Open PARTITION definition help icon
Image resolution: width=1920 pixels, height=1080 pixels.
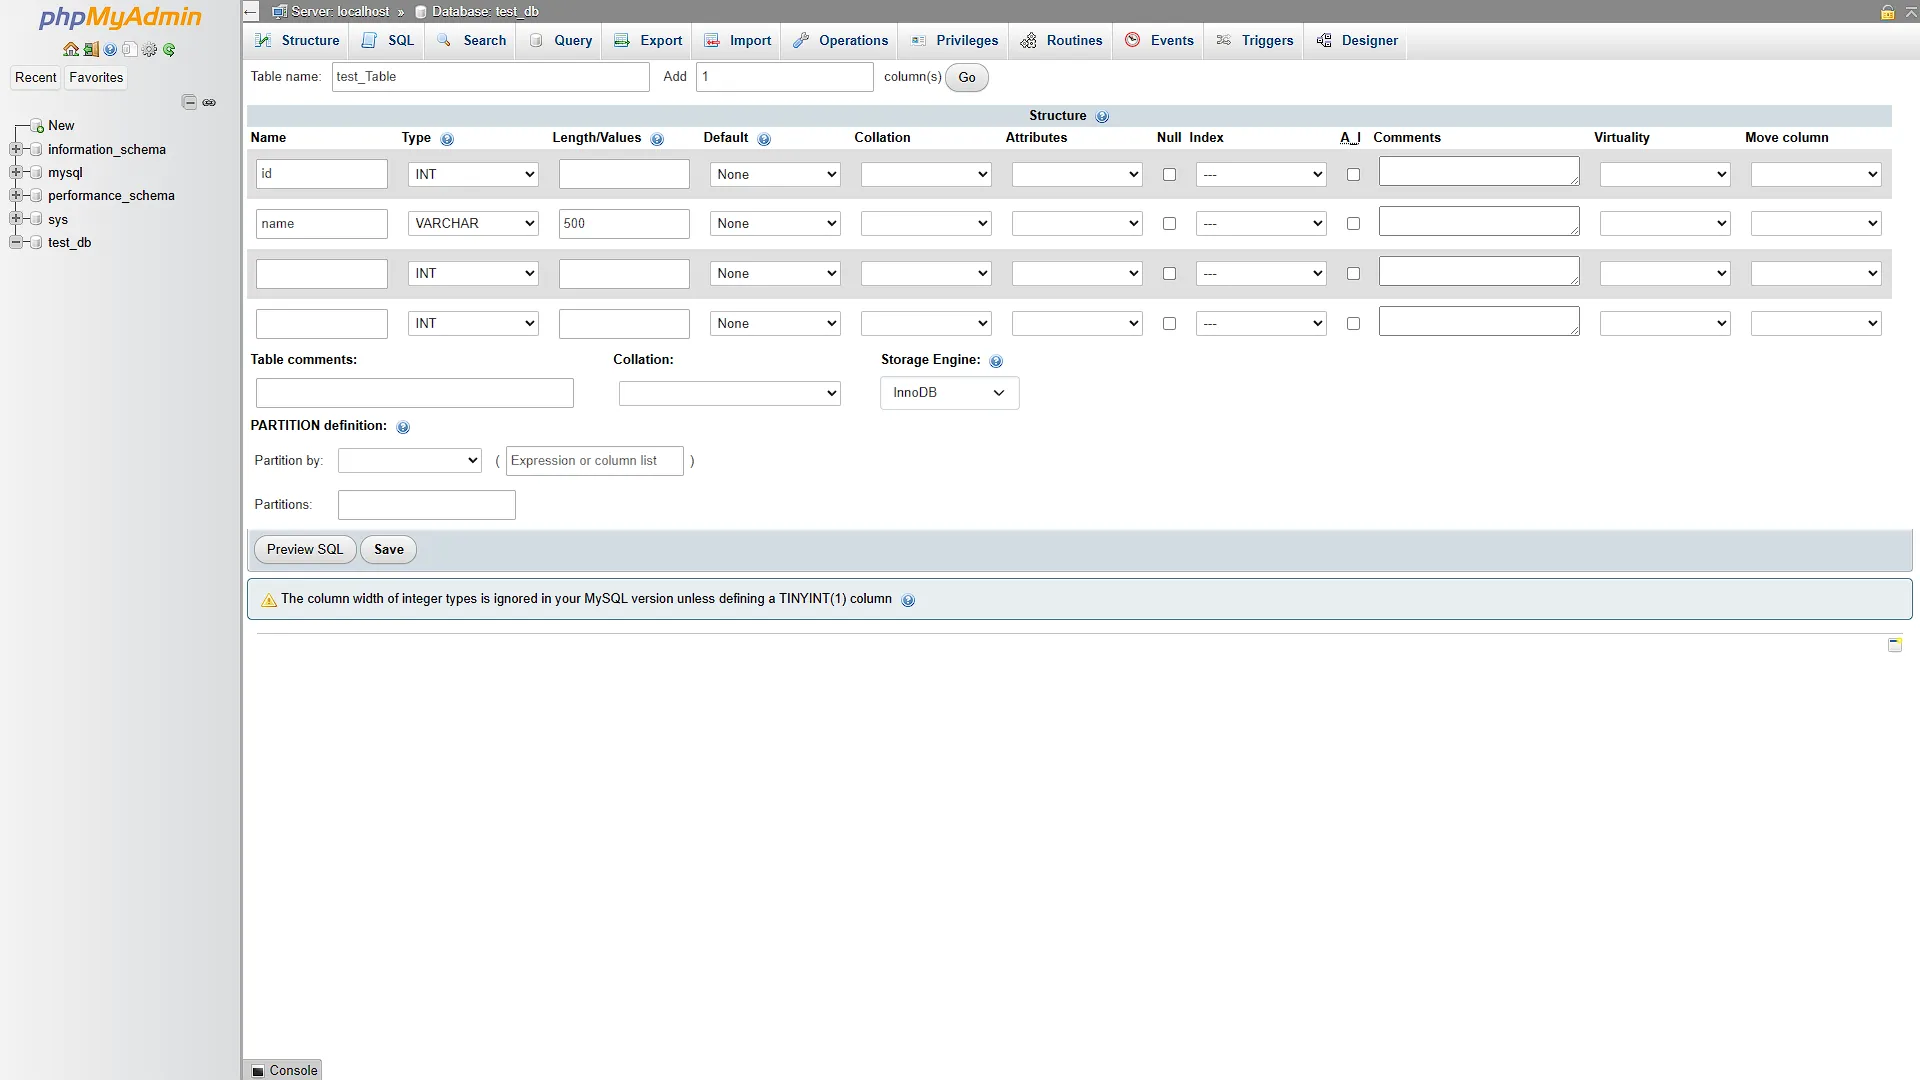point(403,427)
